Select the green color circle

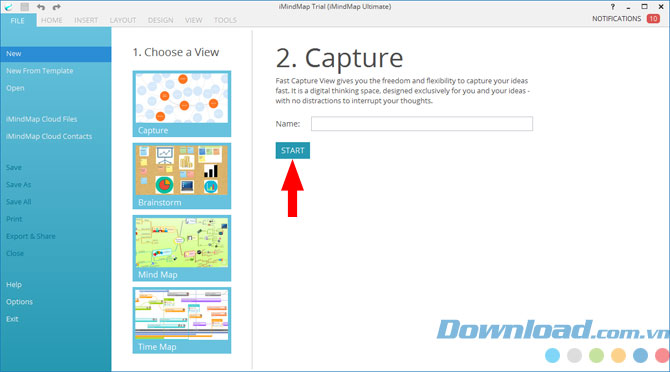coord(596,355)
